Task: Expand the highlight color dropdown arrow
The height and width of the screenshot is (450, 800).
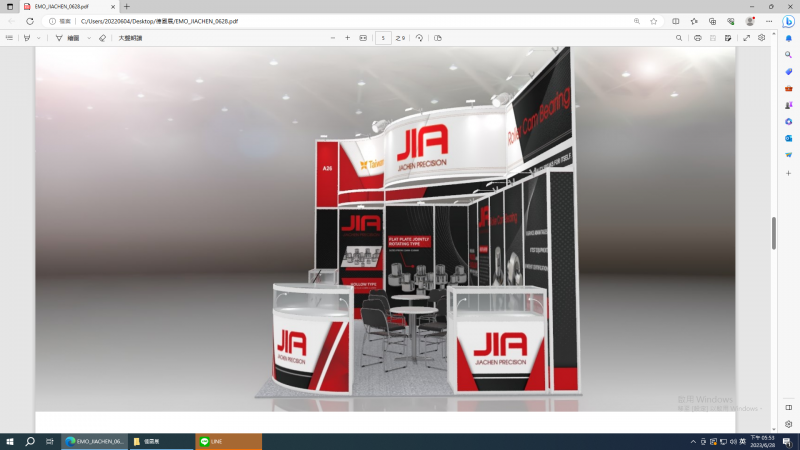Action: point(39,38)
